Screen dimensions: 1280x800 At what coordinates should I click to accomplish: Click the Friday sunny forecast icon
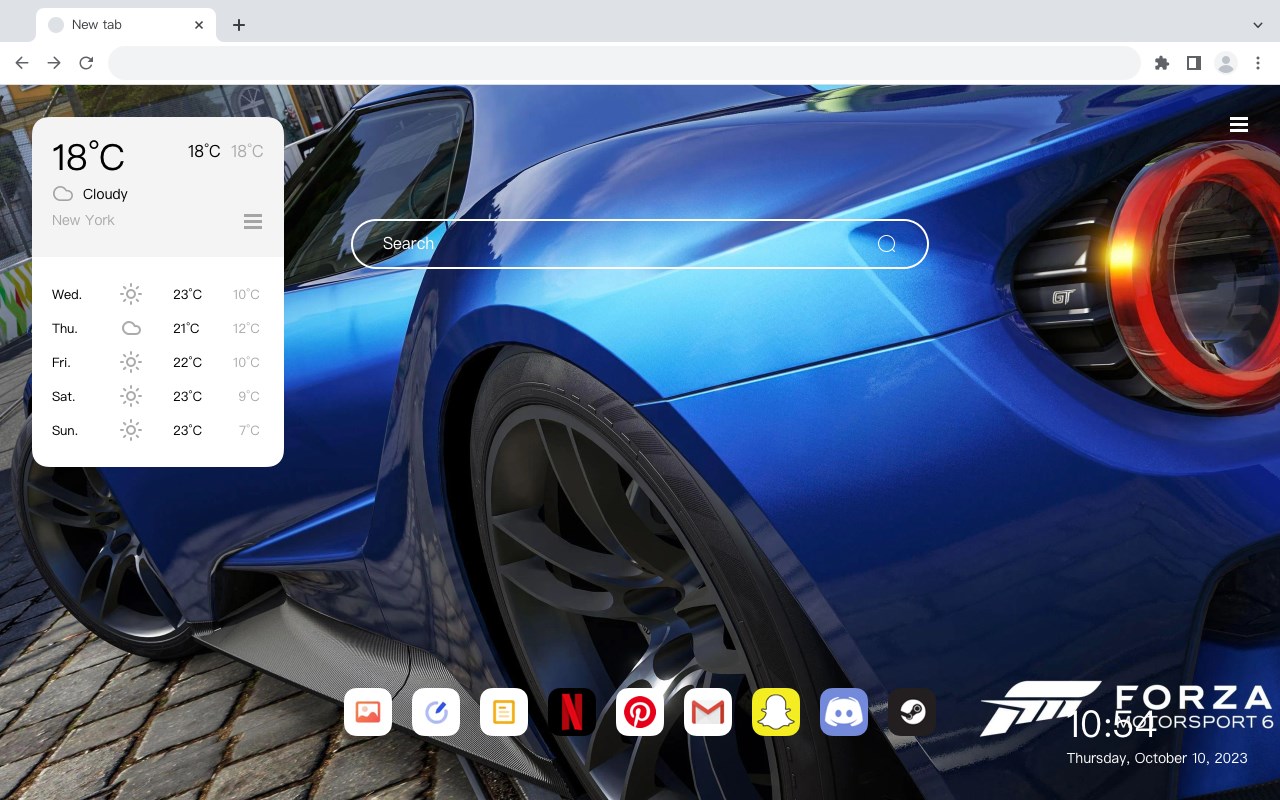point(131,362)
